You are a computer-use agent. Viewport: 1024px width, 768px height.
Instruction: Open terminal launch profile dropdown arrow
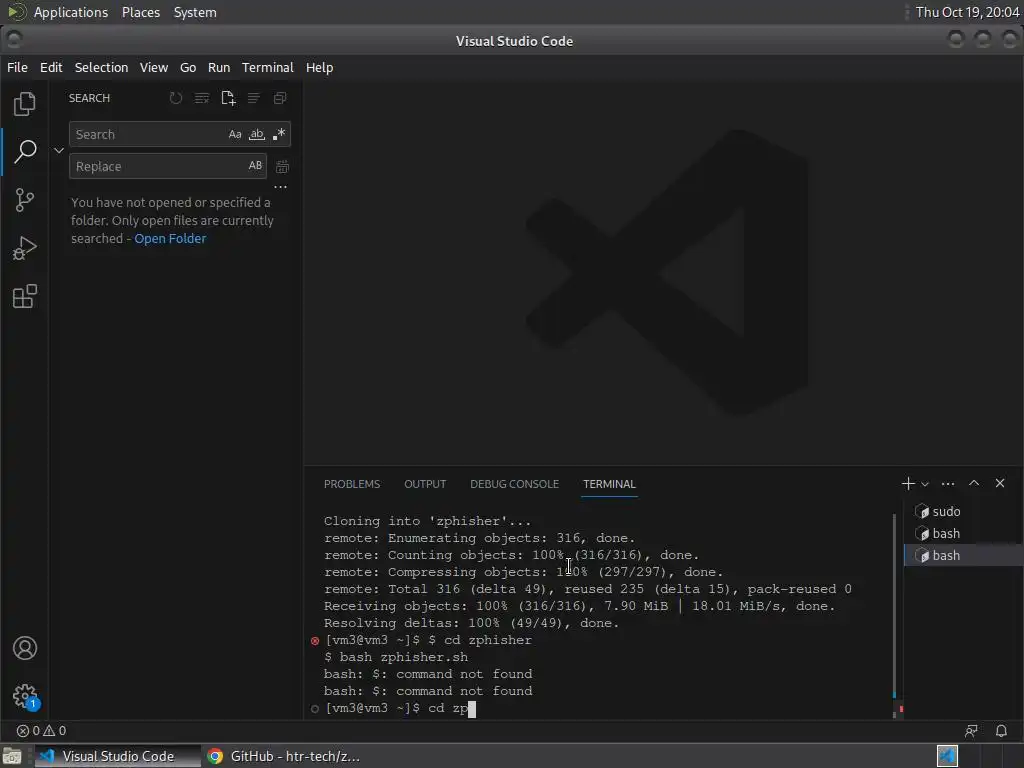pyautogui.click(x=925, y=484)
